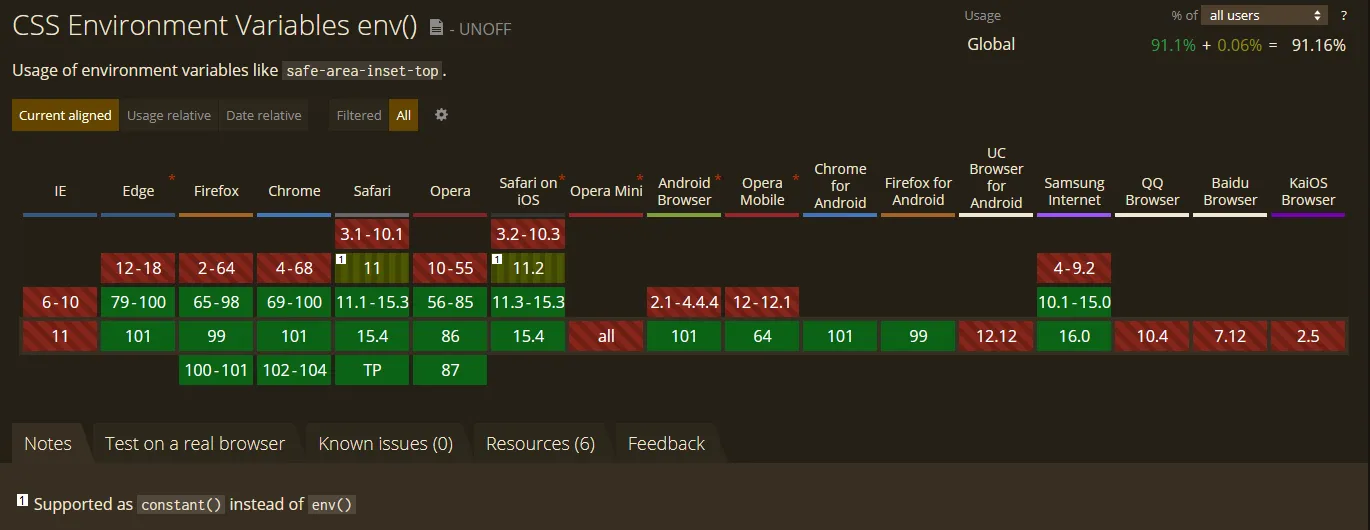Select the iOS Safari 11.2 cell
The height and width of the screenshot is (530, 1370).
point(528,268)
